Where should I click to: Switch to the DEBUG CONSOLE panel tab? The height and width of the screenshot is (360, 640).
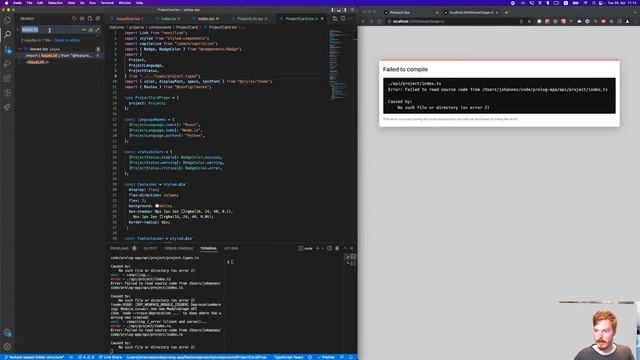(x=179, y=248)
